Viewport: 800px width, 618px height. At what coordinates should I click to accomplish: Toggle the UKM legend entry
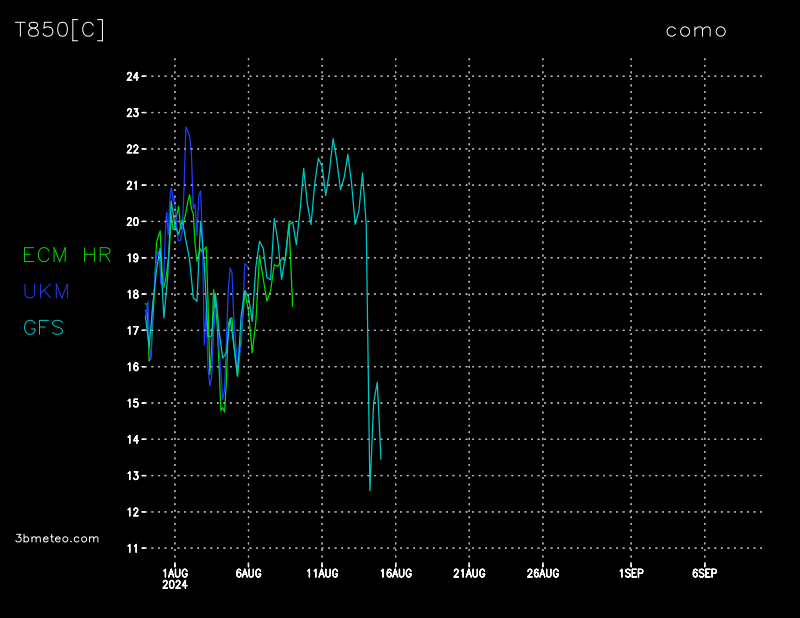[46, 291]
